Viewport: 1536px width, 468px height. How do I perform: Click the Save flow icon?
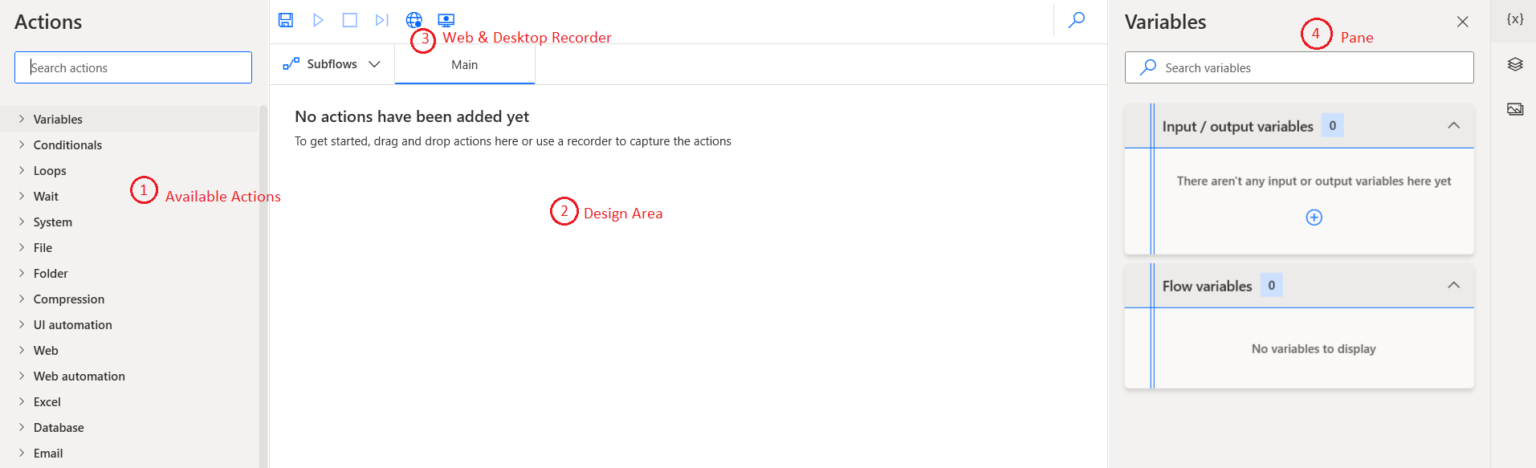[x=286, y=20]
